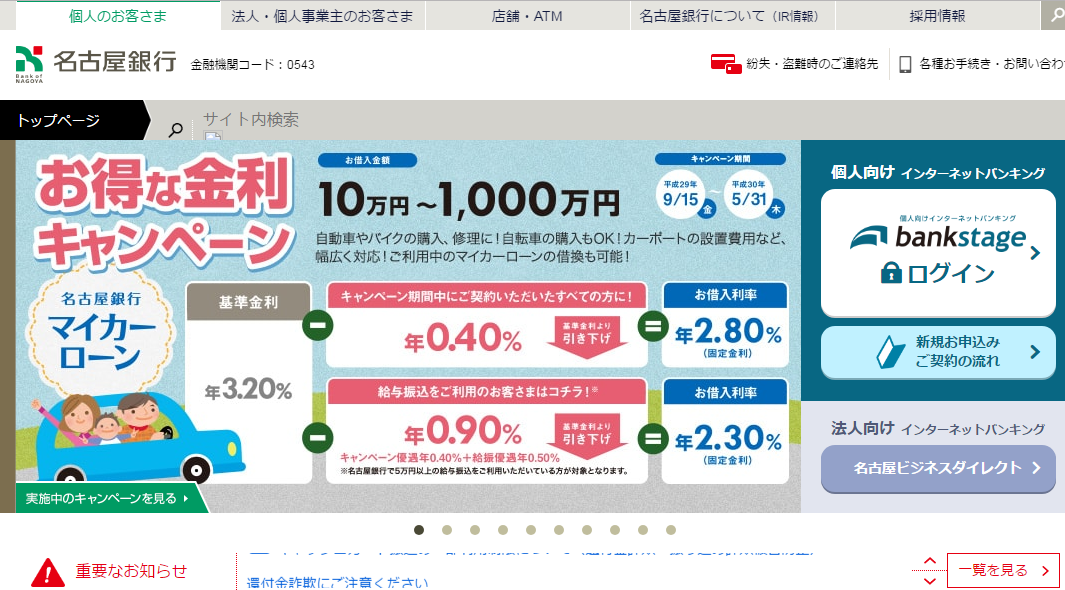This screenshot has width=1065, height=590.
Task: Select the eighth carousel slide dot
Action: (615, 530)
